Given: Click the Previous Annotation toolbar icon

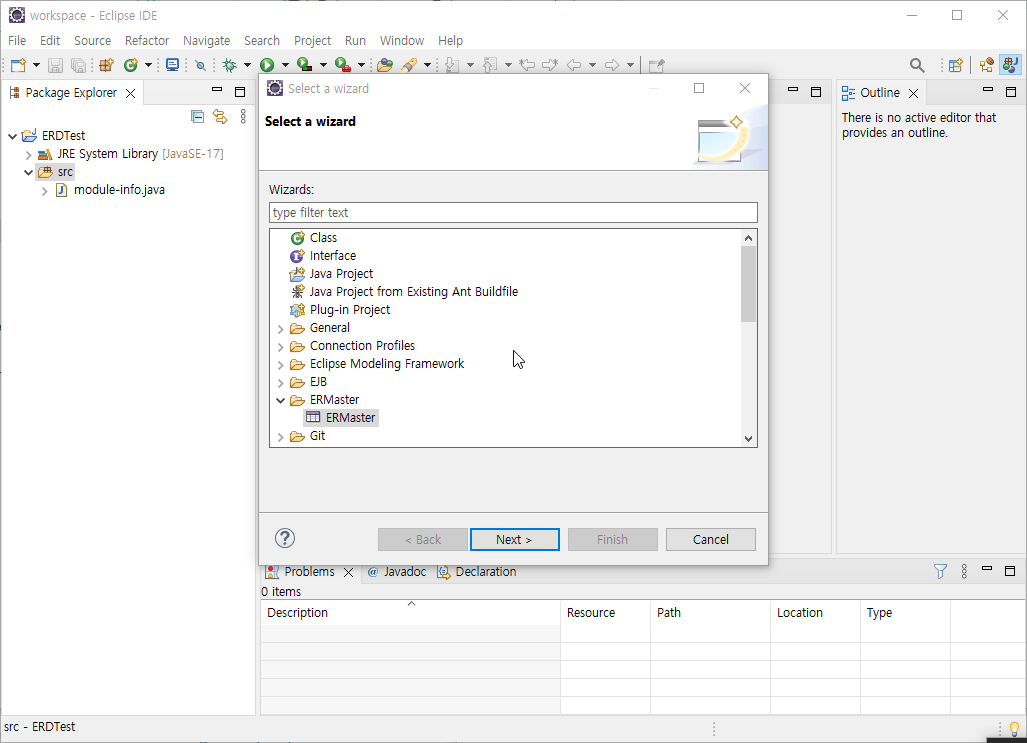Looking at the screenshot, I should 490,65.
